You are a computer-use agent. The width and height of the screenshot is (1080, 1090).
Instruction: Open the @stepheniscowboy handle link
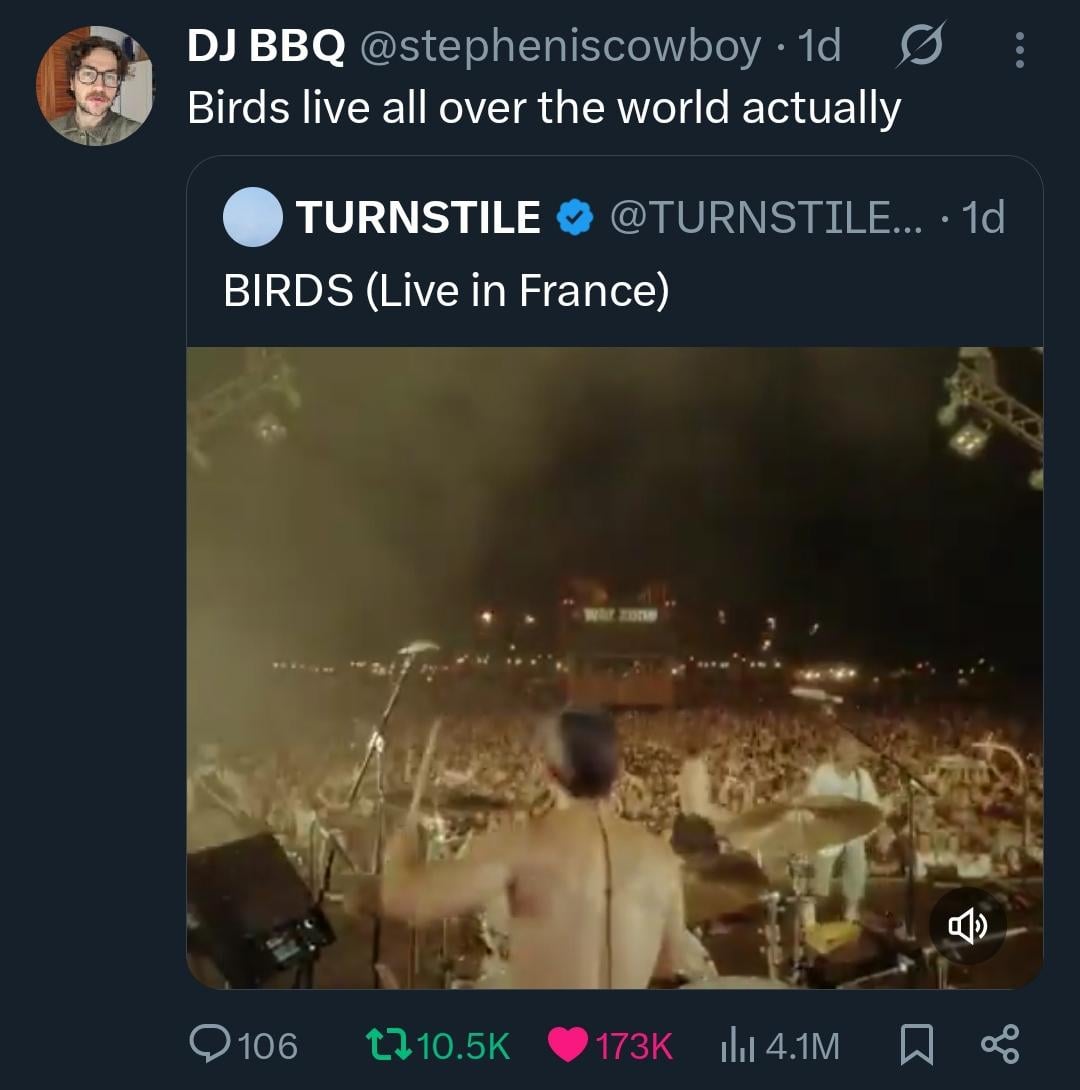559,47
